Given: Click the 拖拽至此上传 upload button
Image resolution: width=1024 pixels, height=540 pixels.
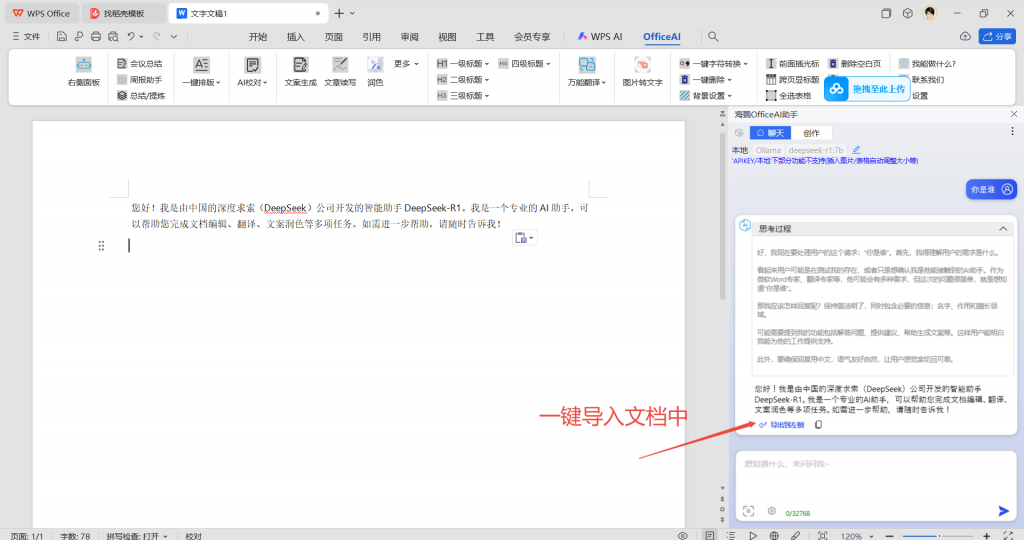Looking at the screenshot, I should click(x=866, y=89).
